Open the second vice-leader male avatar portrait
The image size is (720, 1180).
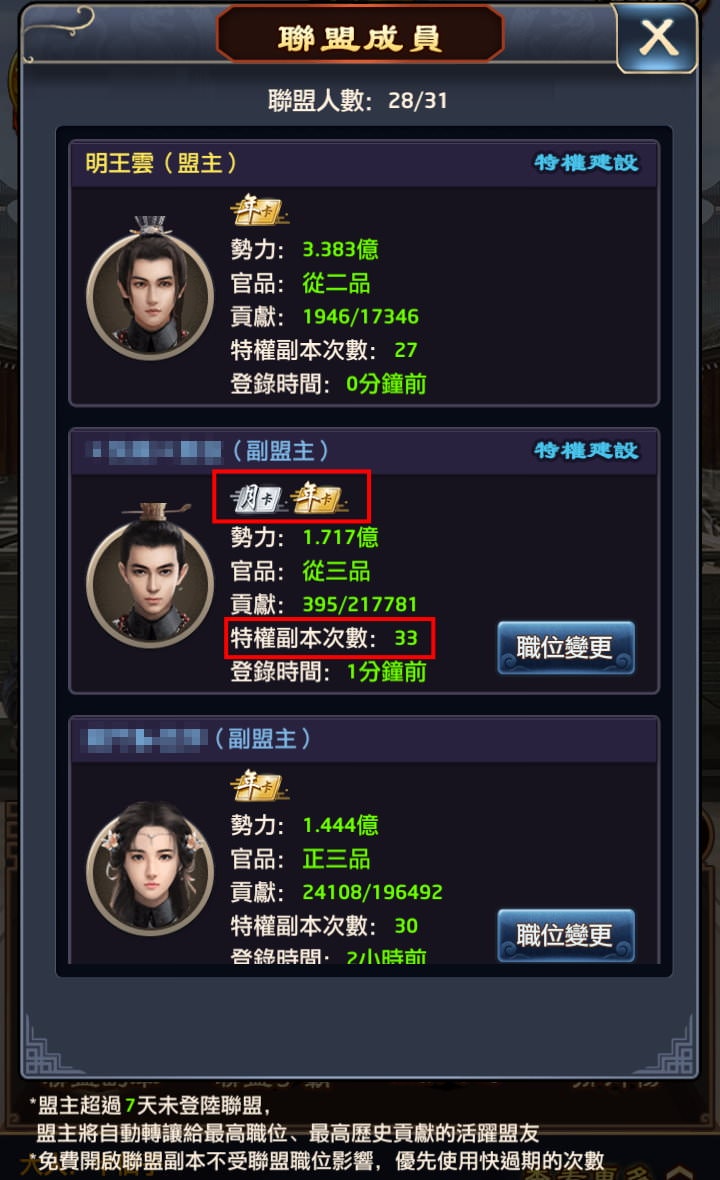150,576
